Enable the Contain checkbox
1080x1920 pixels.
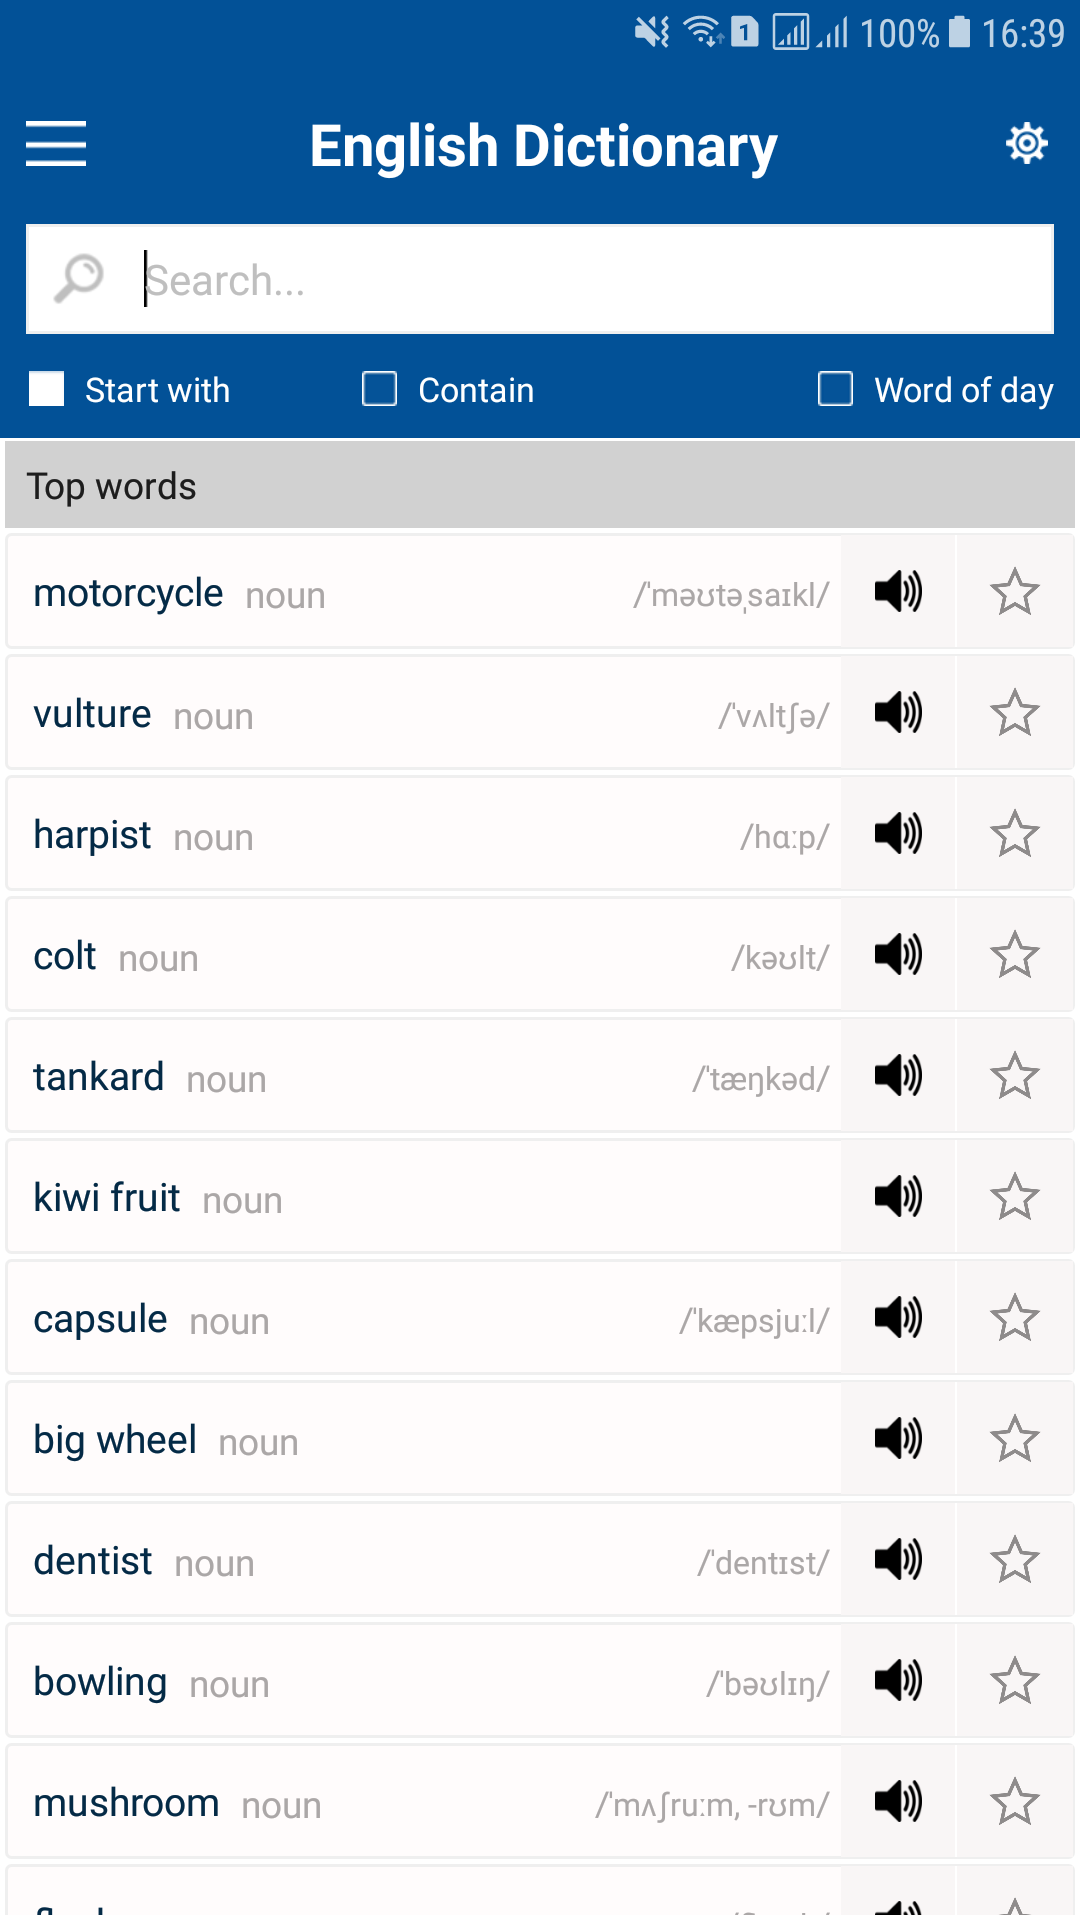[x=380, y=389]
